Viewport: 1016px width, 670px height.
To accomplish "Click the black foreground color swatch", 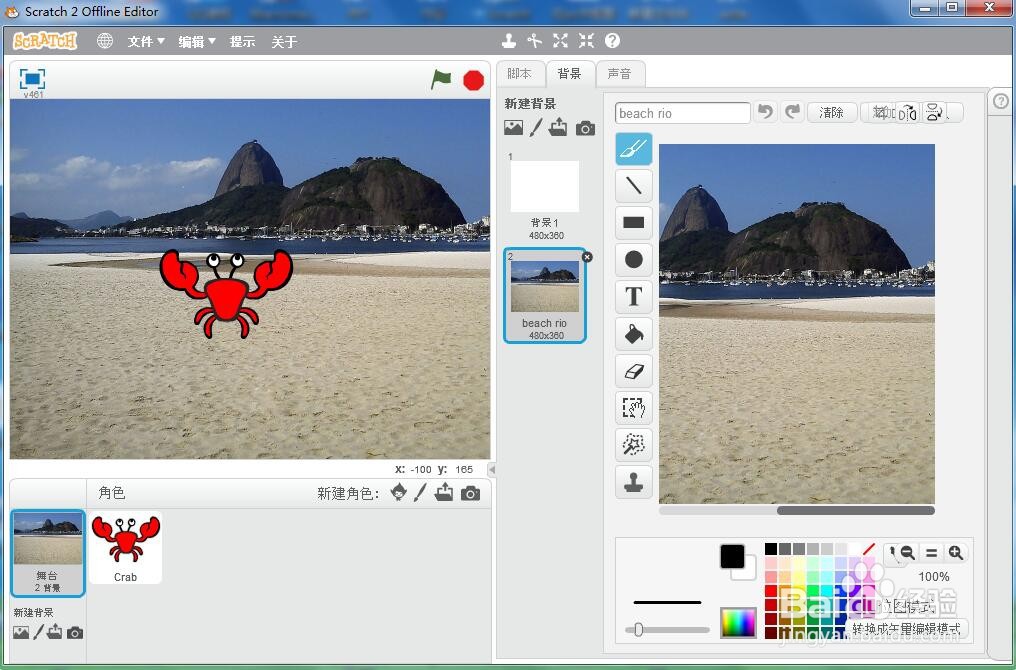I will (732, 556).
